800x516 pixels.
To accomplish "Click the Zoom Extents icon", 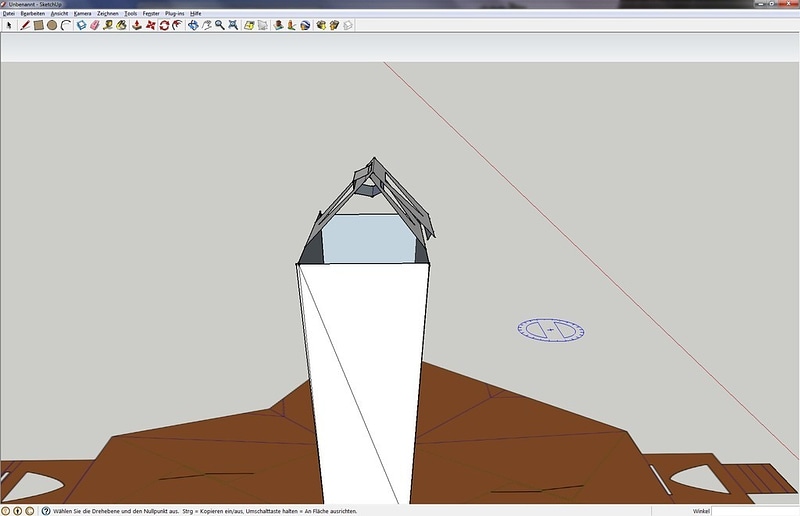I will point(233,25).
